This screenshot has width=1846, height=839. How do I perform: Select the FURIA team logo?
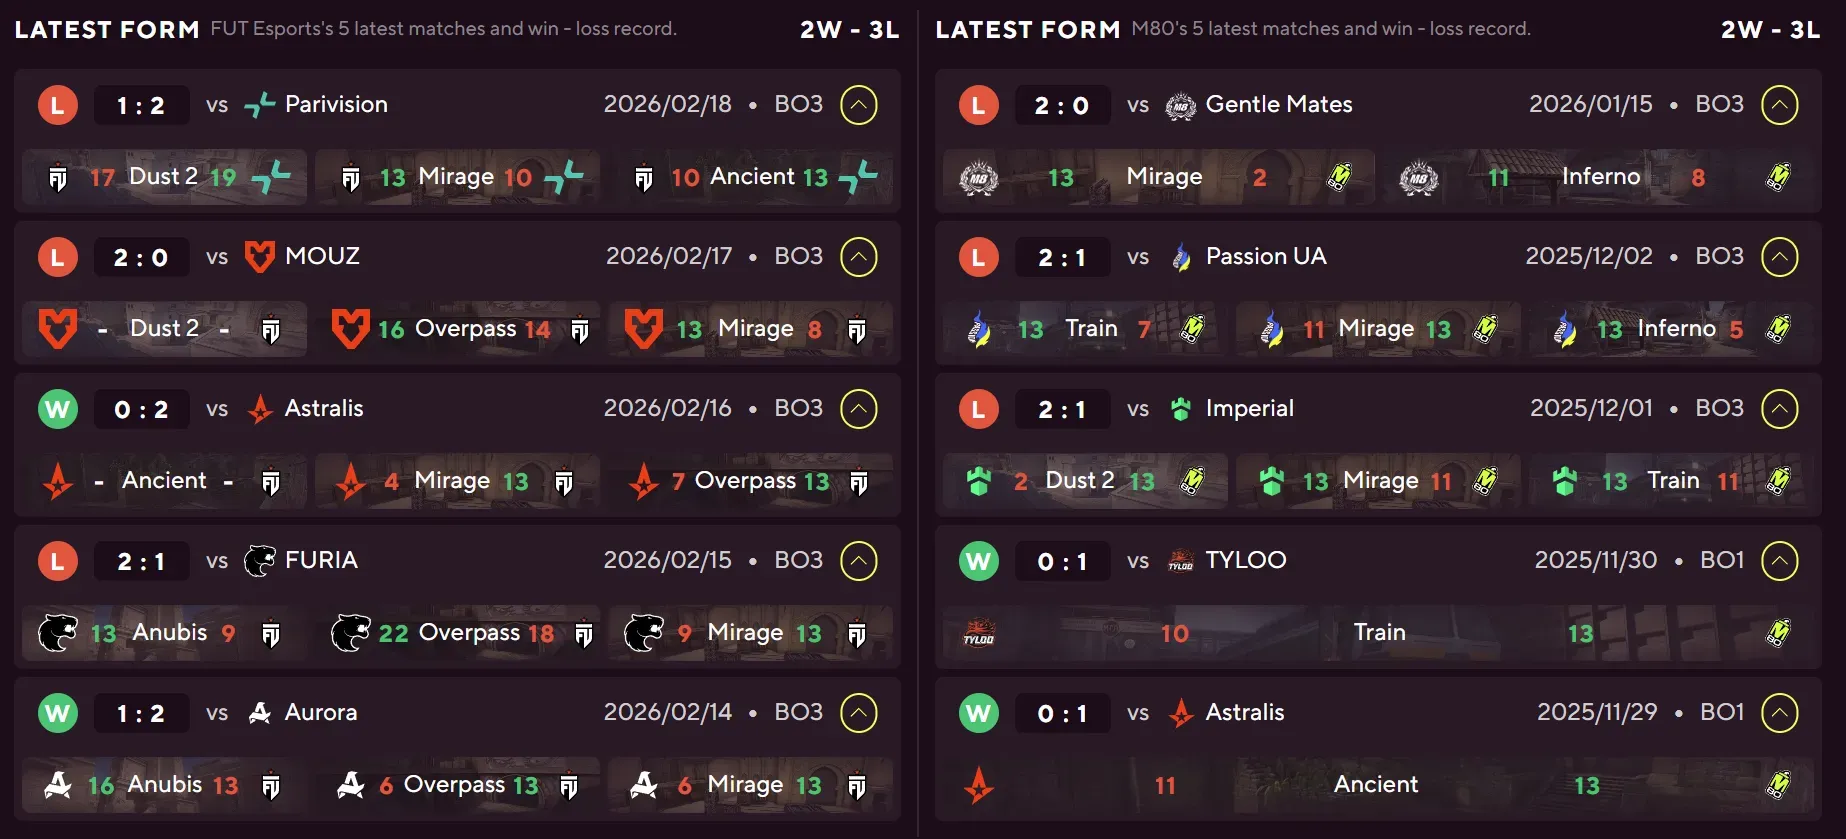click(261, 561)
